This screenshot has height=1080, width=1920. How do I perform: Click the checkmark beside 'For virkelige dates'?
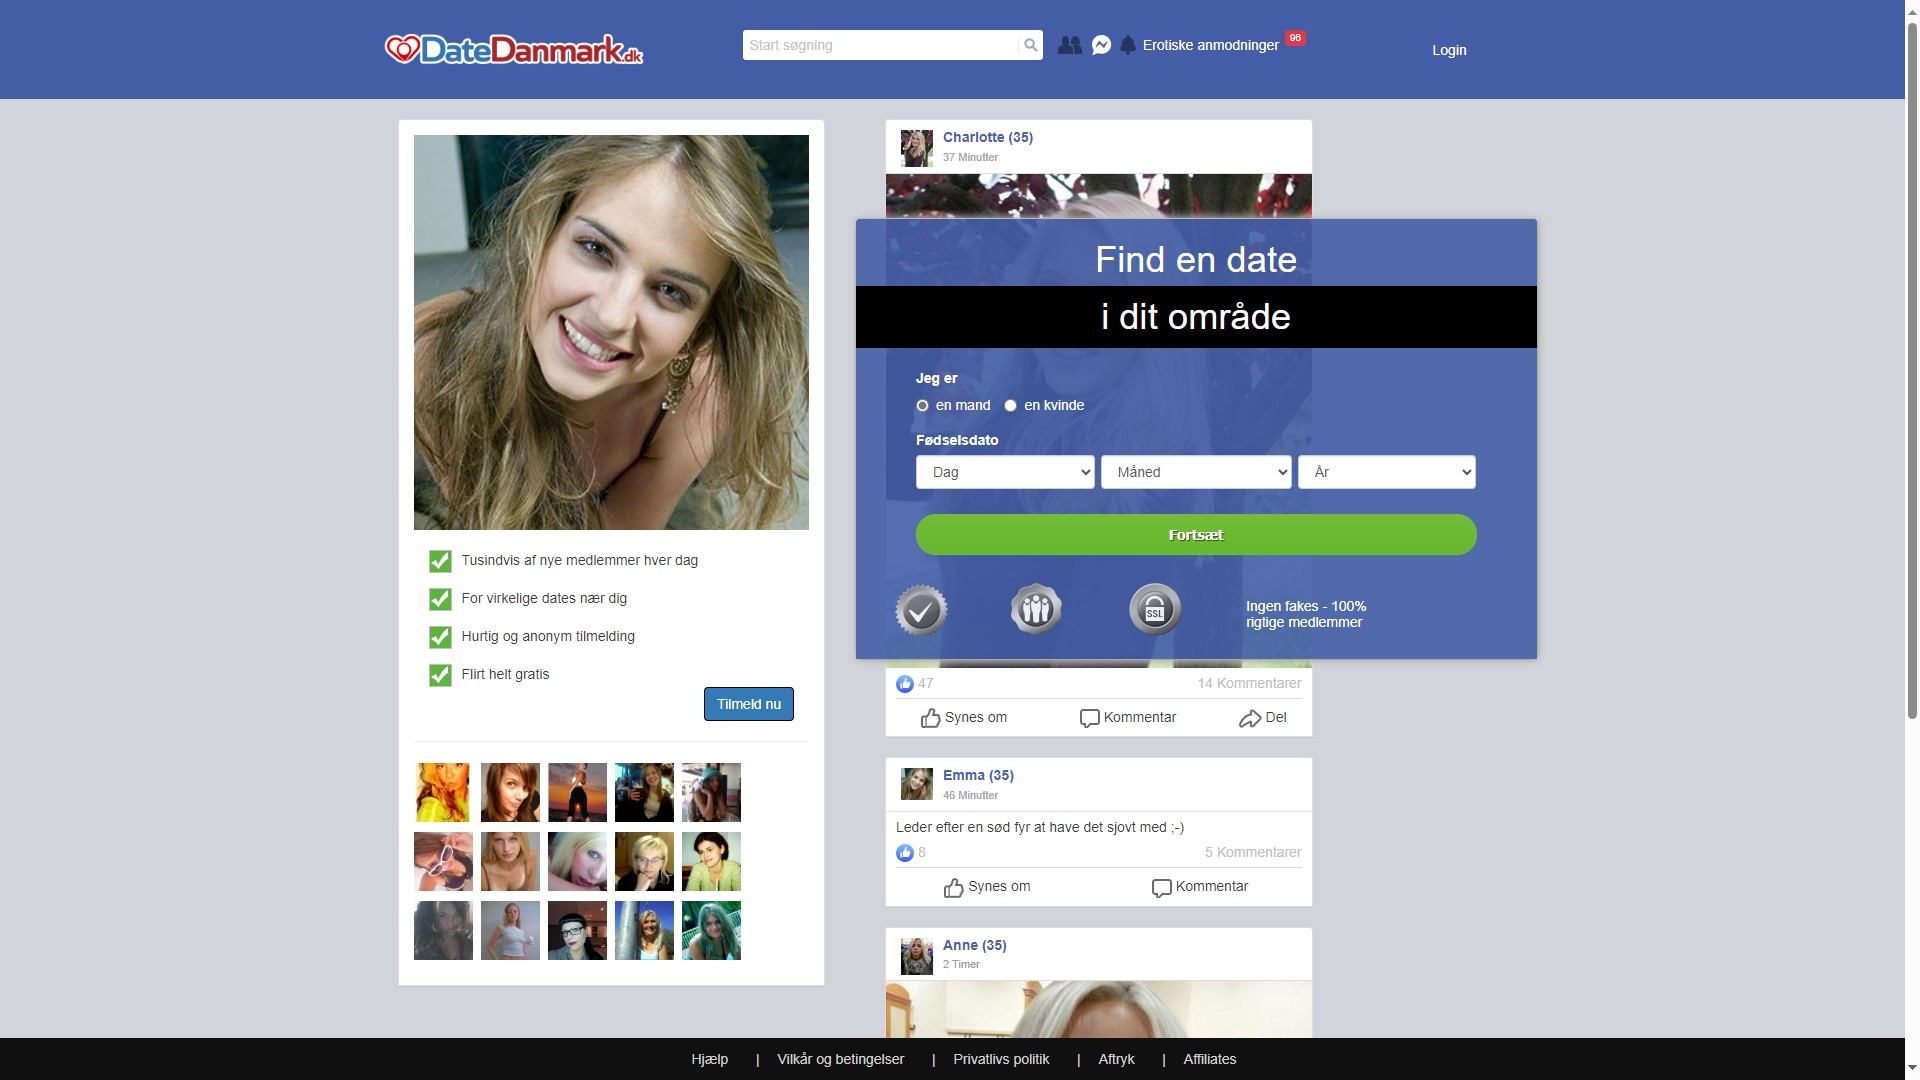click(440, 599)
